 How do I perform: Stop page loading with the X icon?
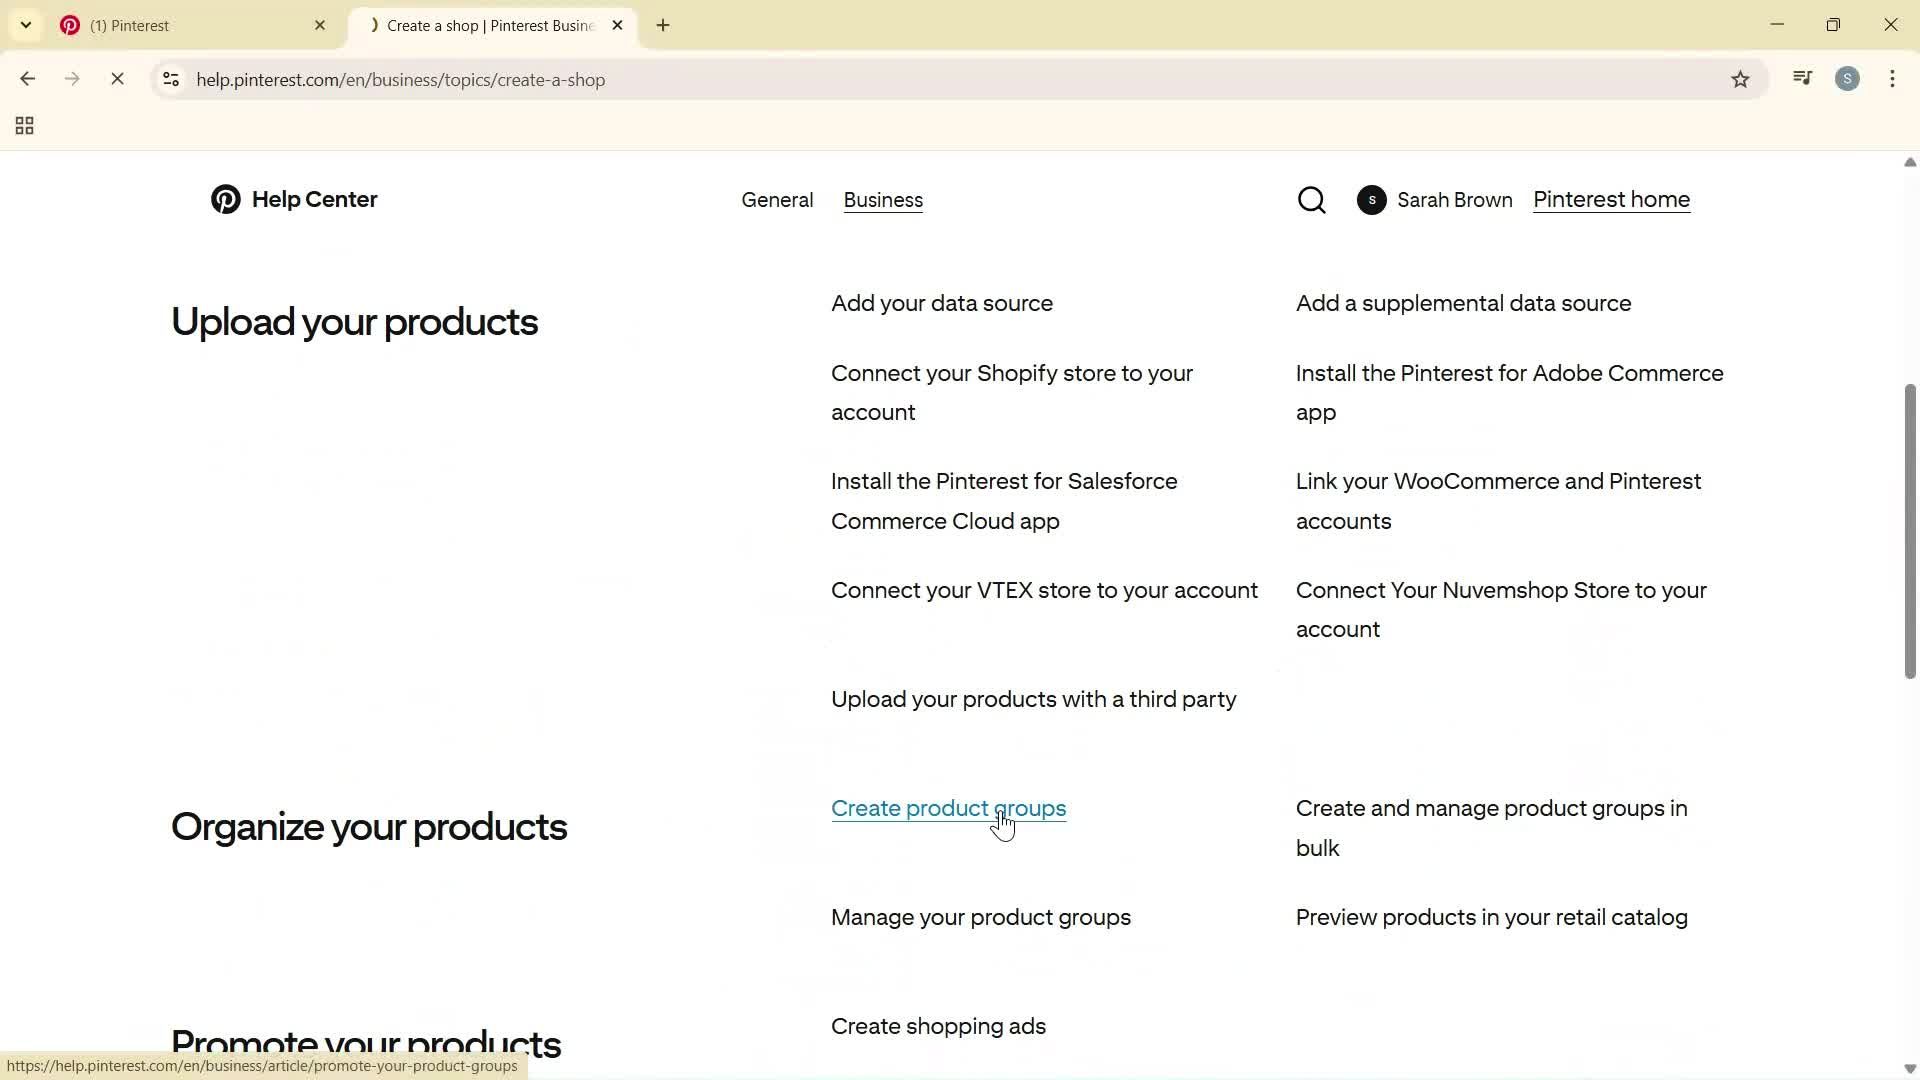click(x=117, y=79)
